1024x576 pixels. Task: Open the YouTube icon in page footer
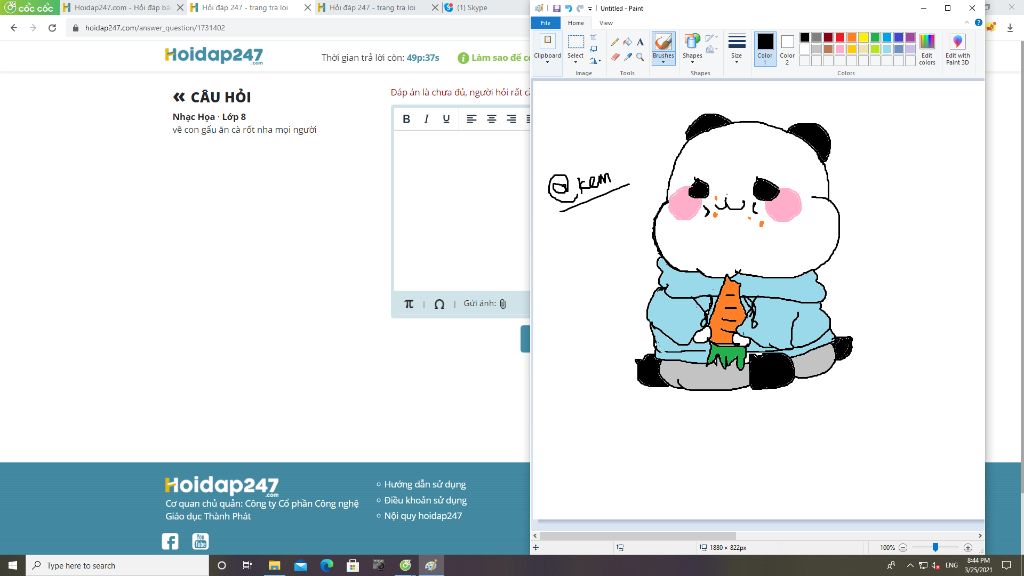point(200,541)
